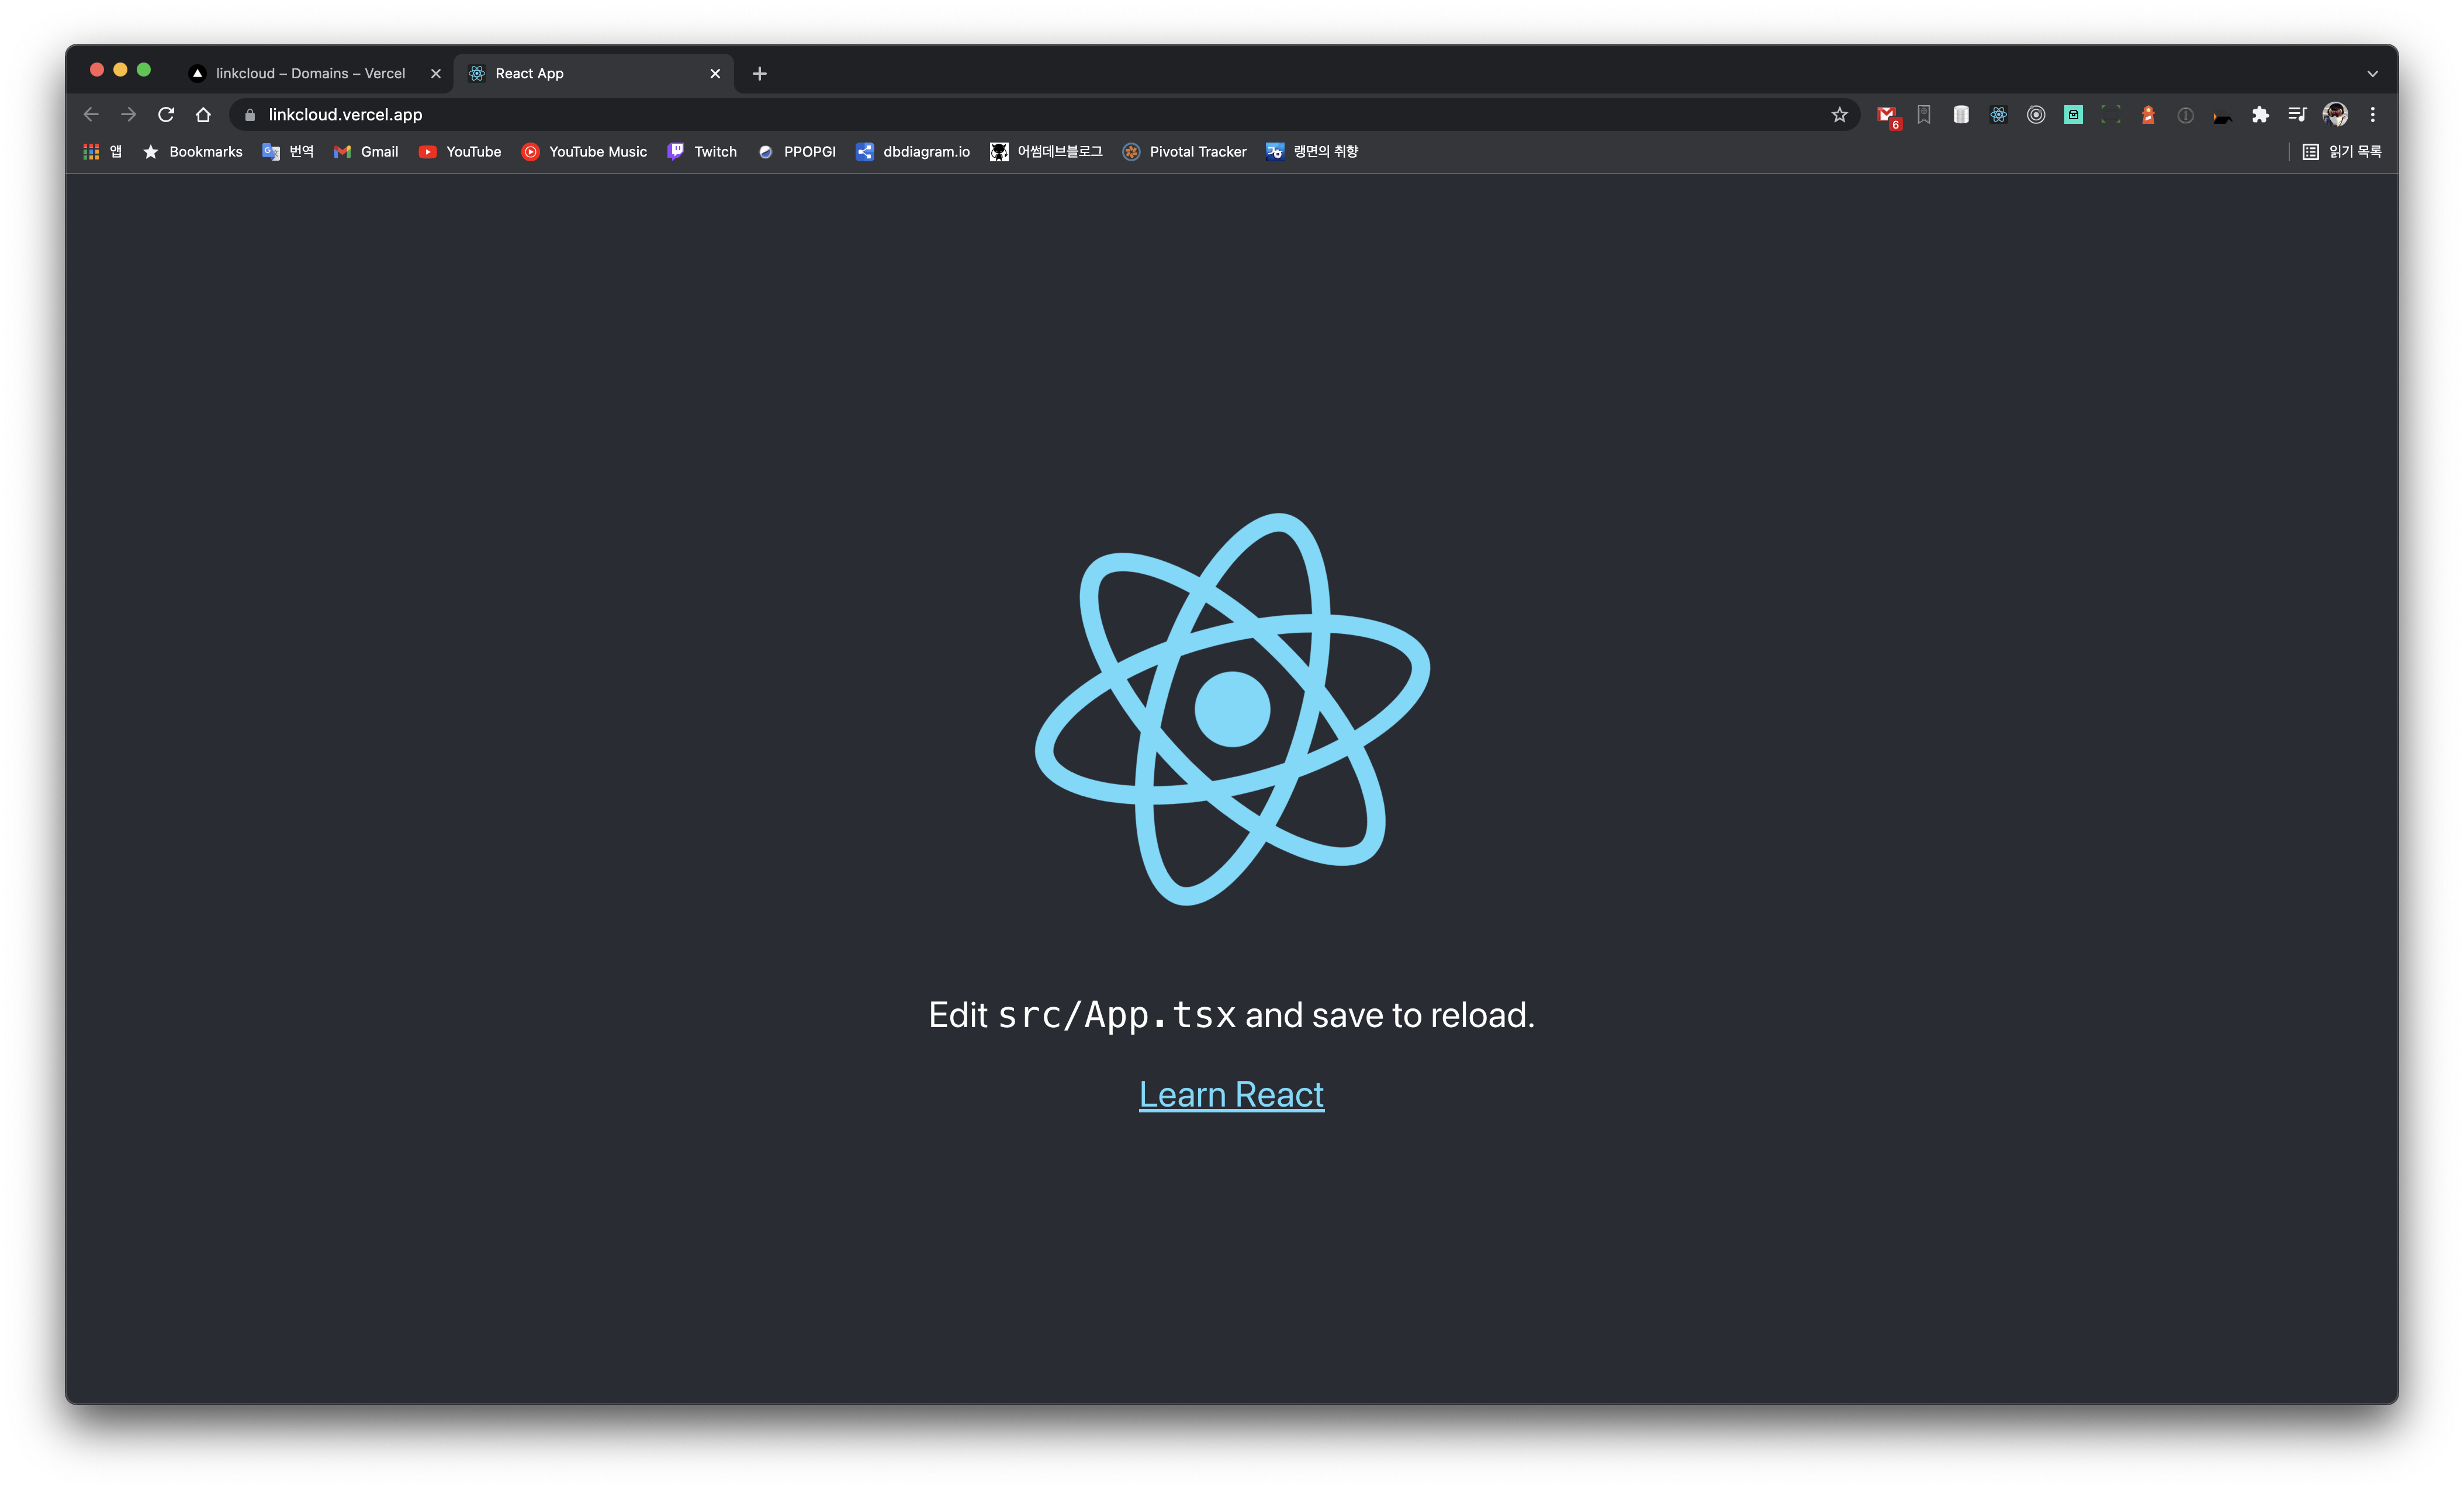Go back to the previous page
This screenshot has width=2464, height=1491.
pos(91,115)
